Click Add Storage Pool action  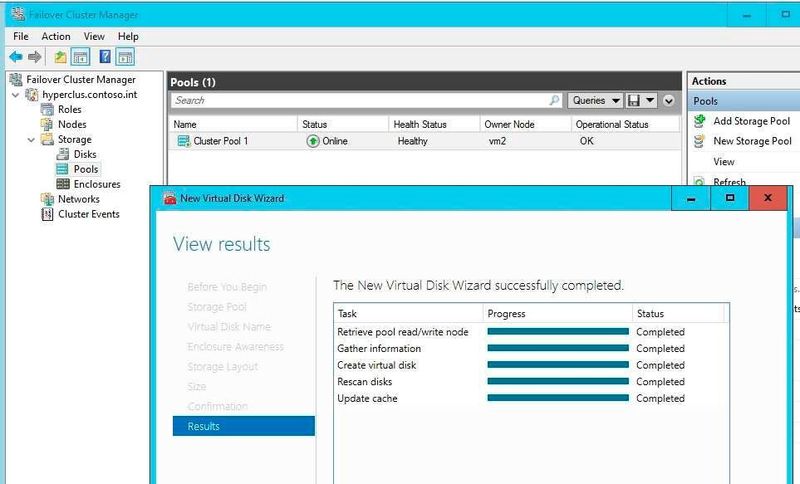pyautogui.click(x=751, y=121)
